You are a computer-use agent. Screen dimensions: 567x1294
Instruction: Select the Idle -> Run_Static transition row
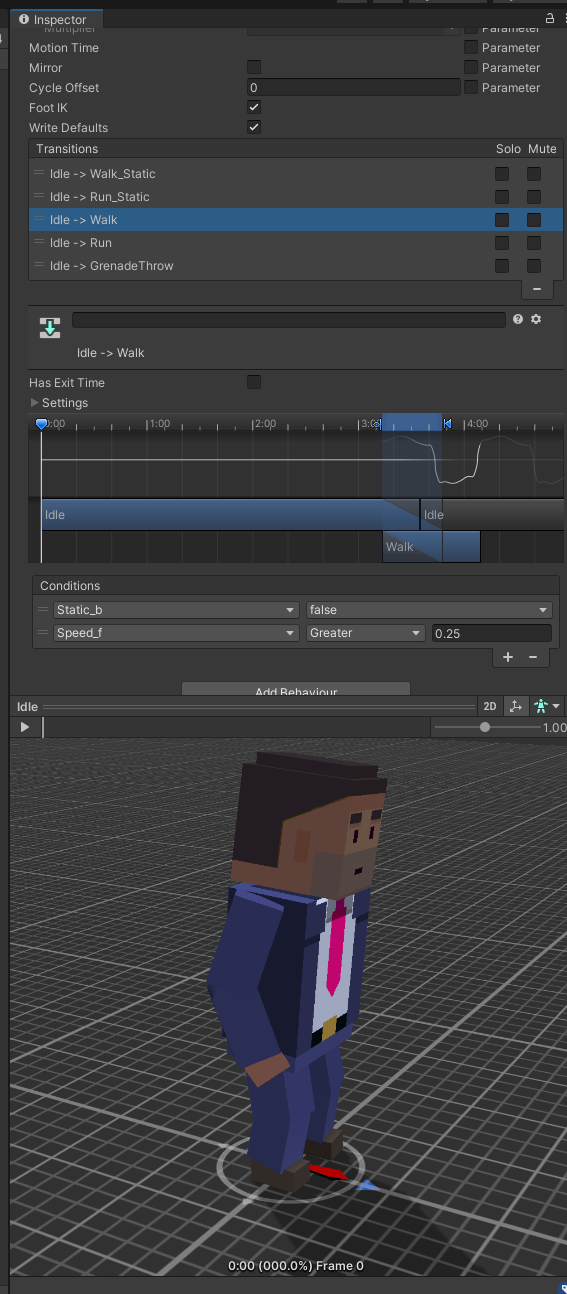[296, 196]
